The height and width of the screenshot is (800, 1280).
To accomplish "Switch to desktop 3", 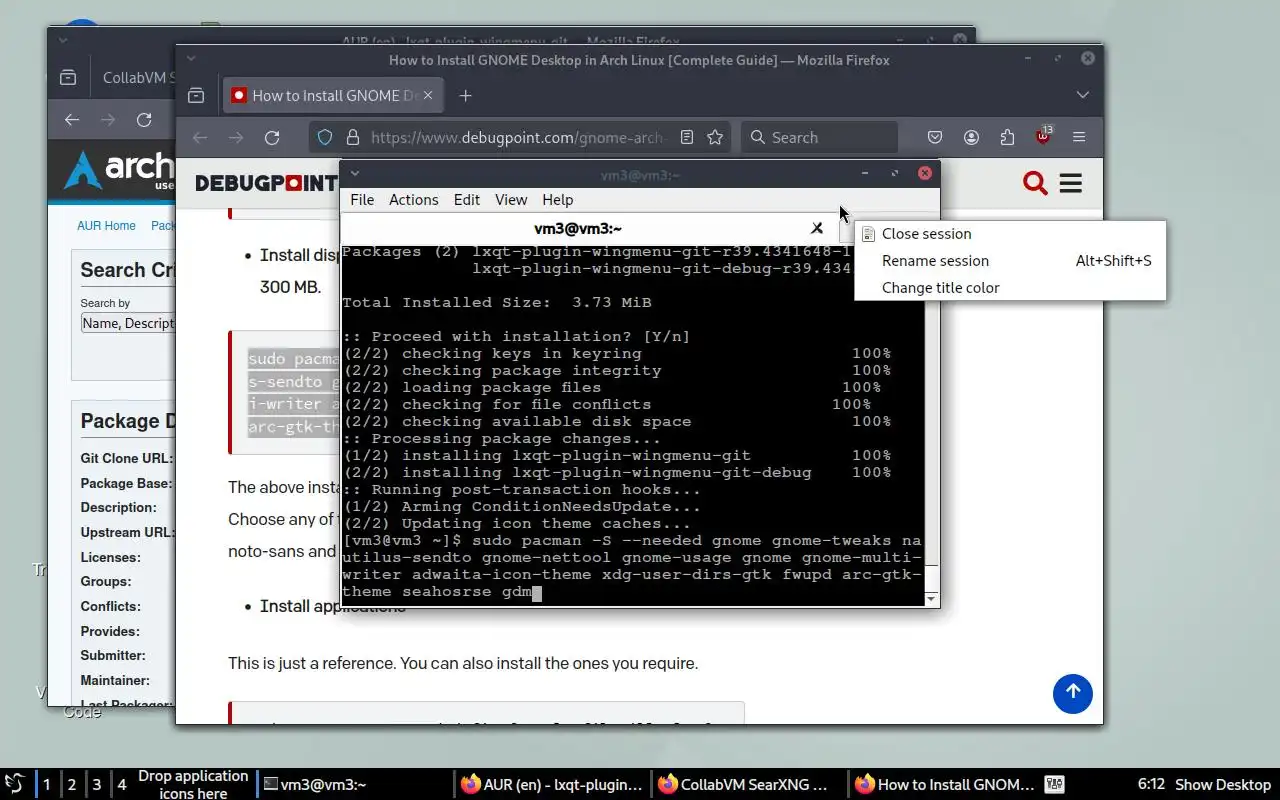I will point(96,784).
